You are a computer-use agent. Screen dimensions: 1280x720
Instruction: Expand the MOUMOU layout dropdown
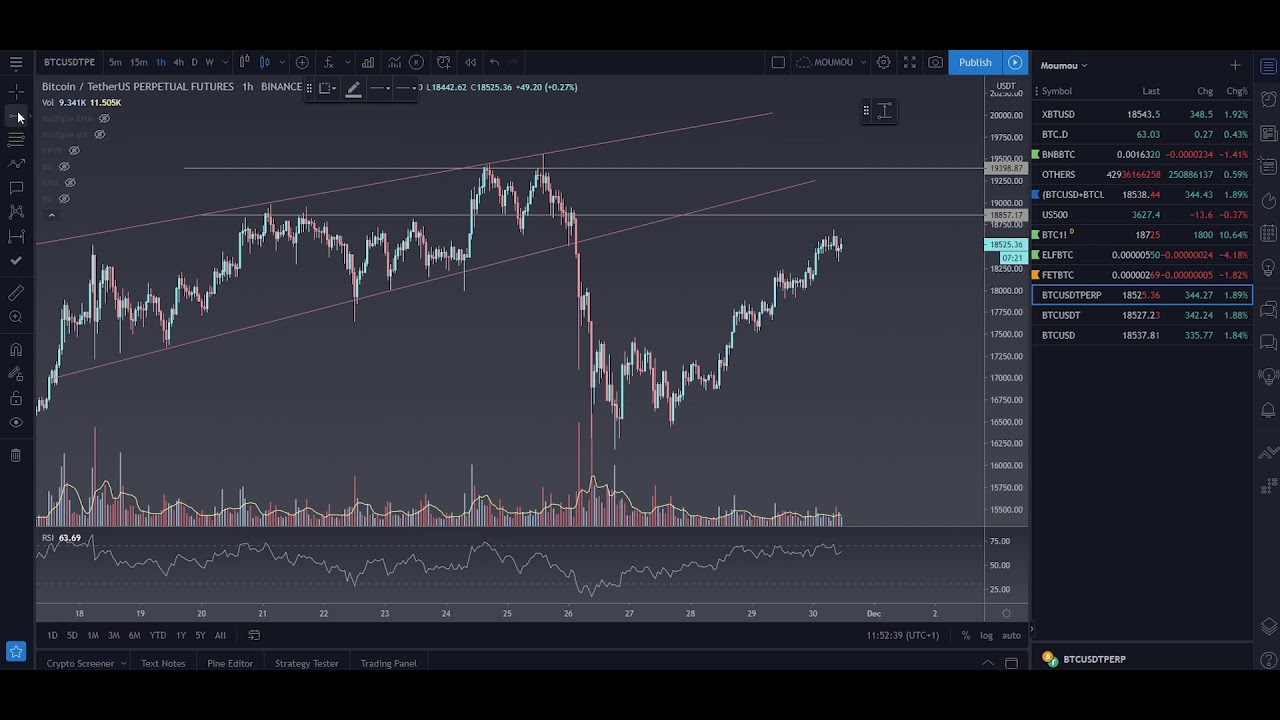(x=863, y=62)
